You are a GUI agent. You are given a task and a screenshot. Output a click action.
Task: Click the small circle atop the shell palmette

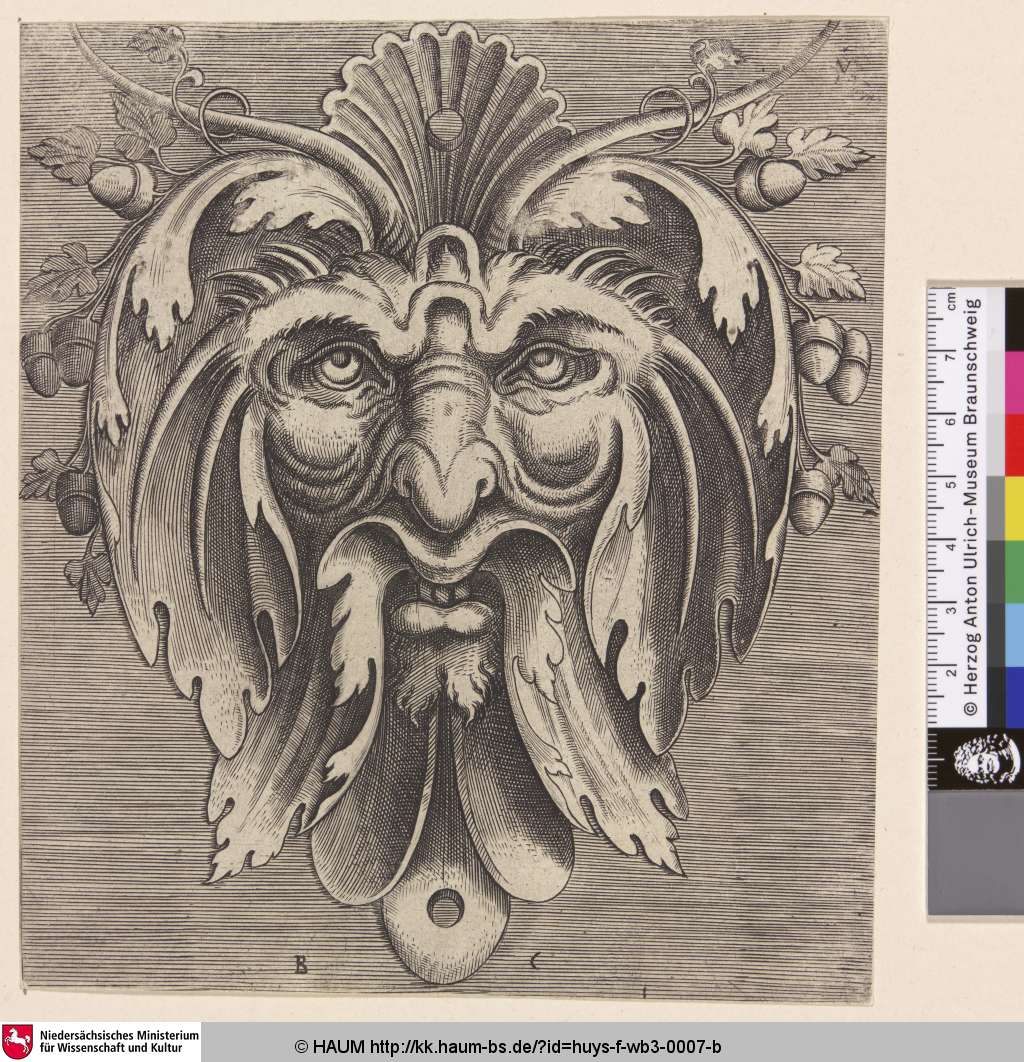click(445, 127)
